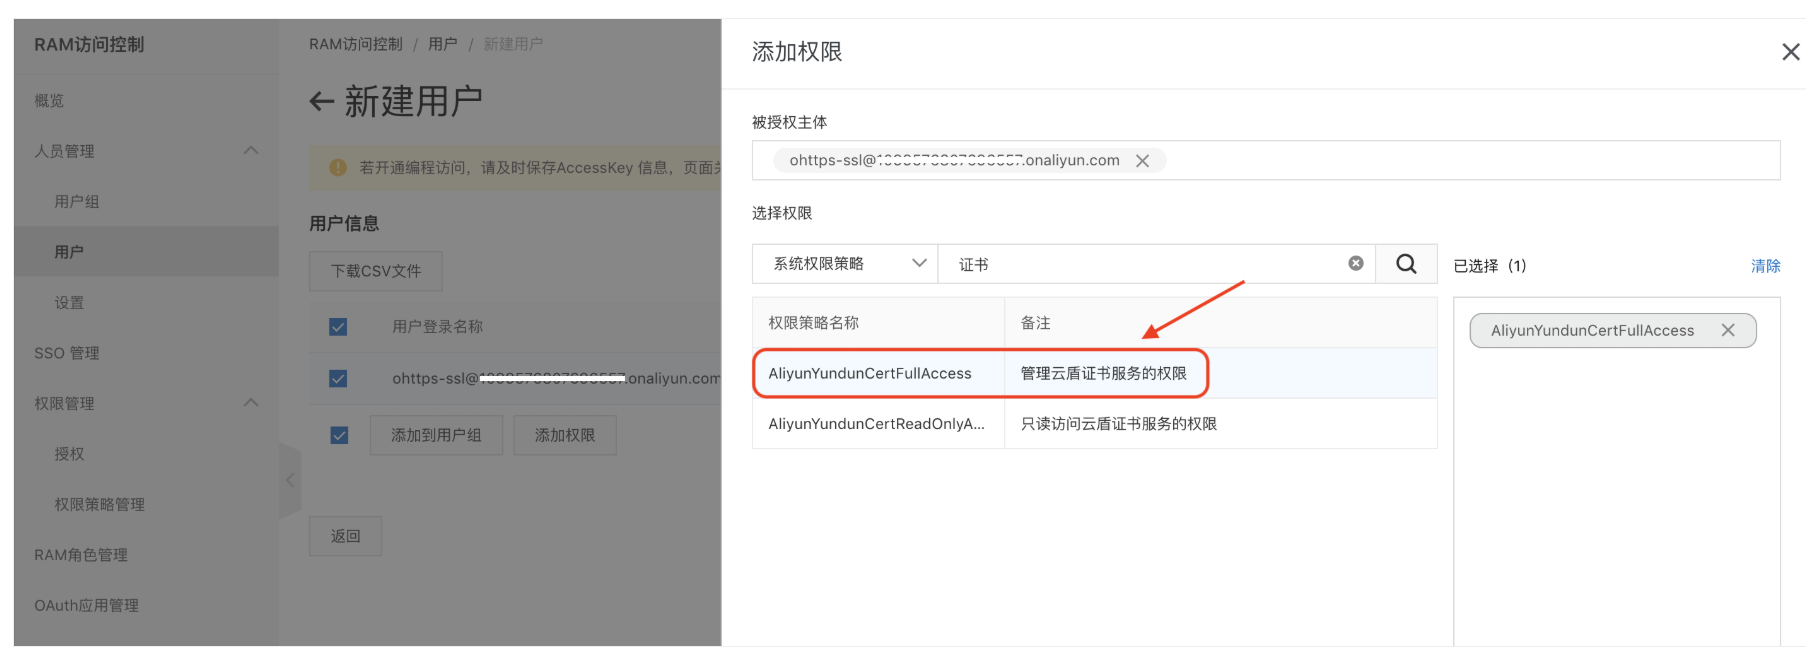Close the 添加权限 panel with X
The width and height of the screenshot is (1806, 661).
(1790, 52)
